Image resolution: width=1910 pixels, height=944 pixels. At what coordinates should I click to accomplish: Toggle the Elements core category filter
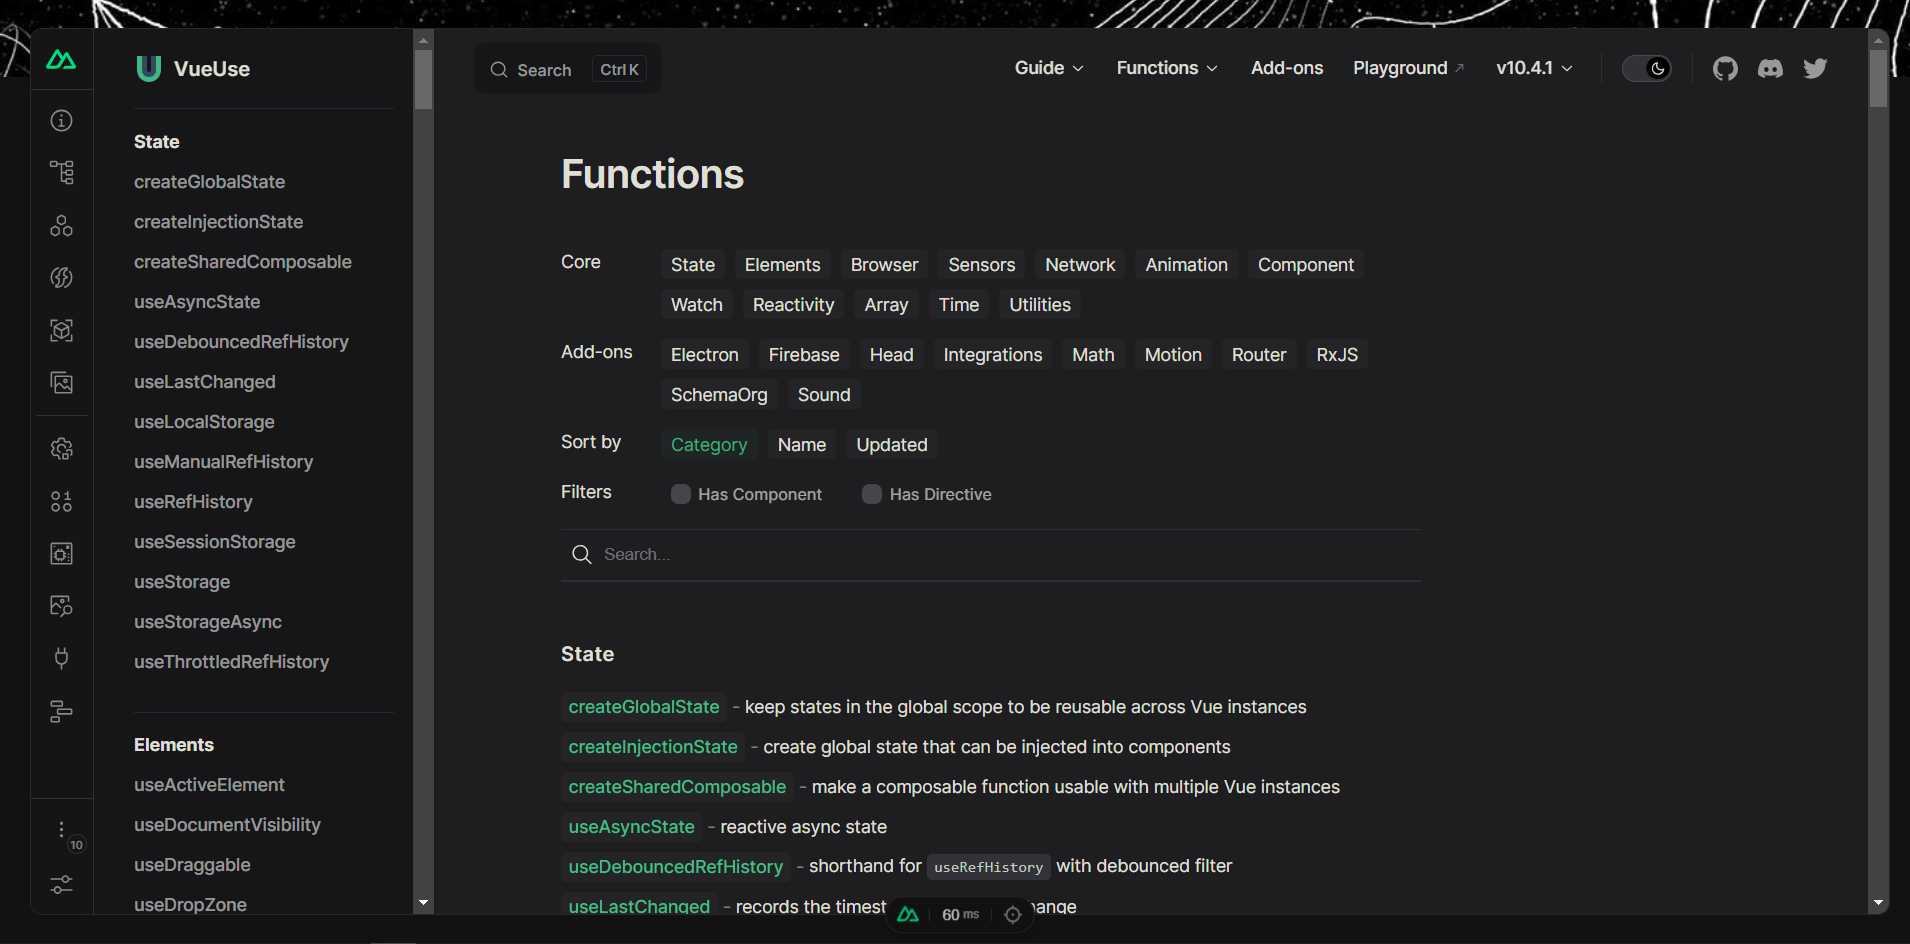783,265
